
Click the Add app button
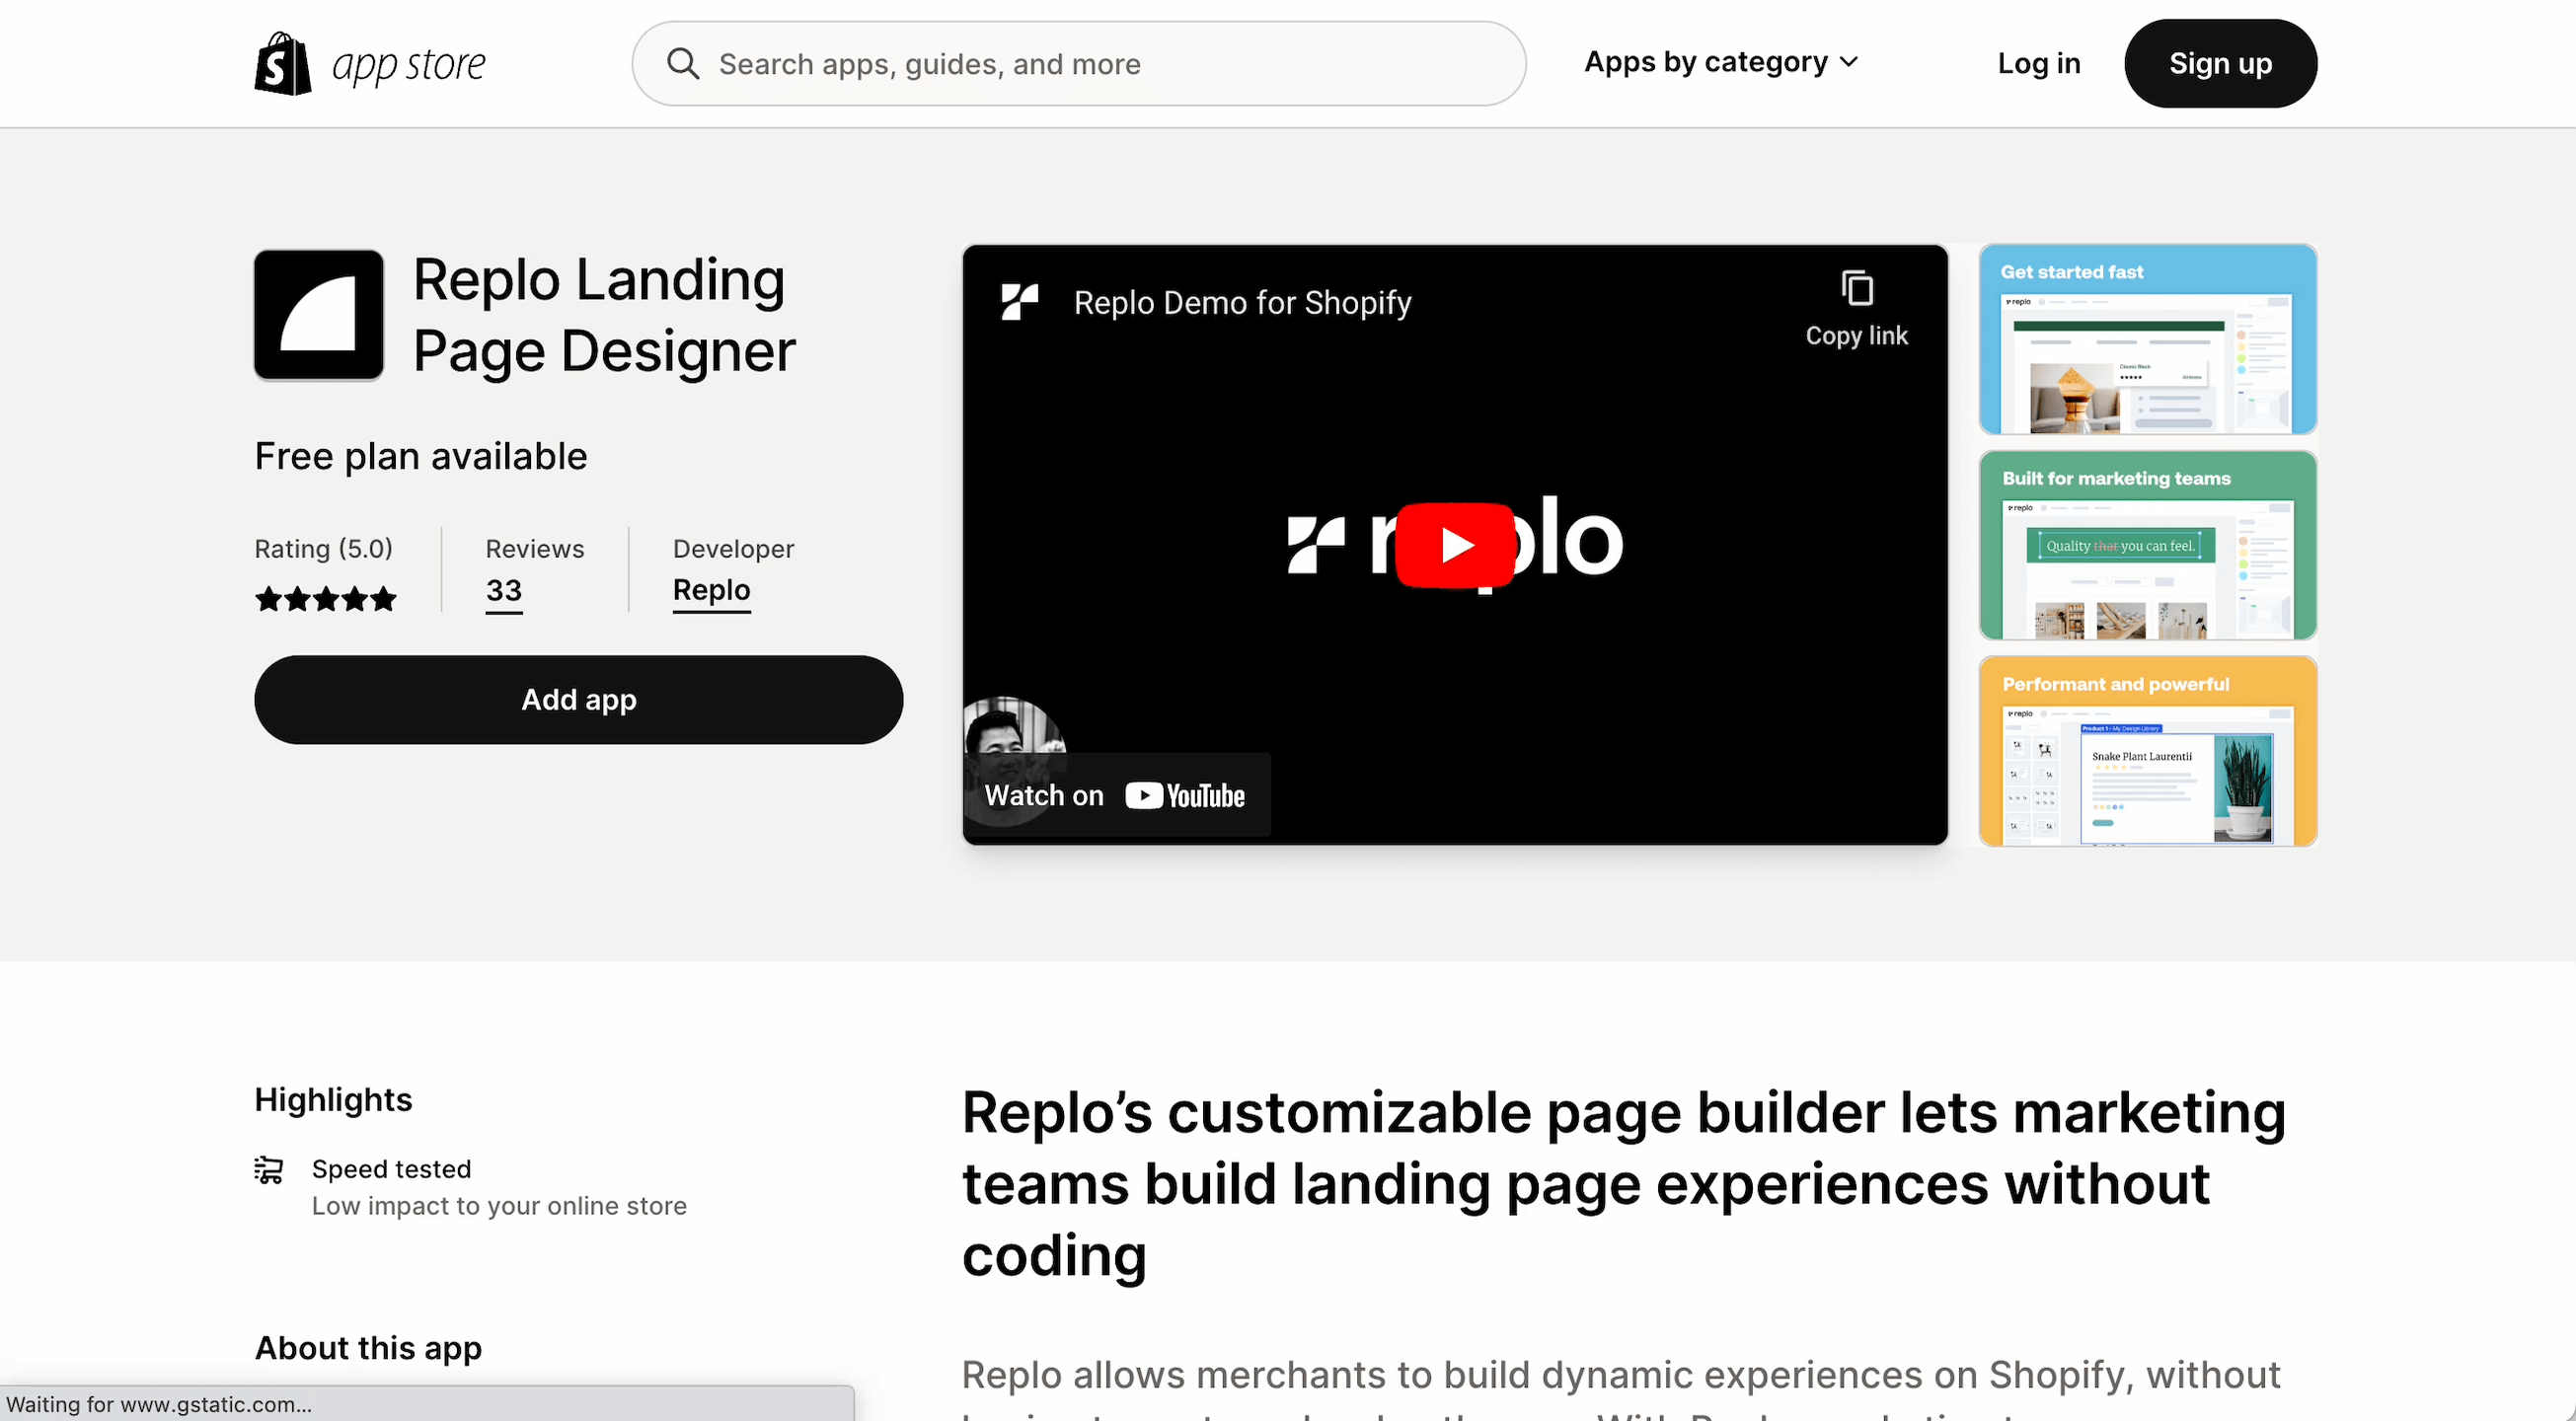tap(578, 699)
